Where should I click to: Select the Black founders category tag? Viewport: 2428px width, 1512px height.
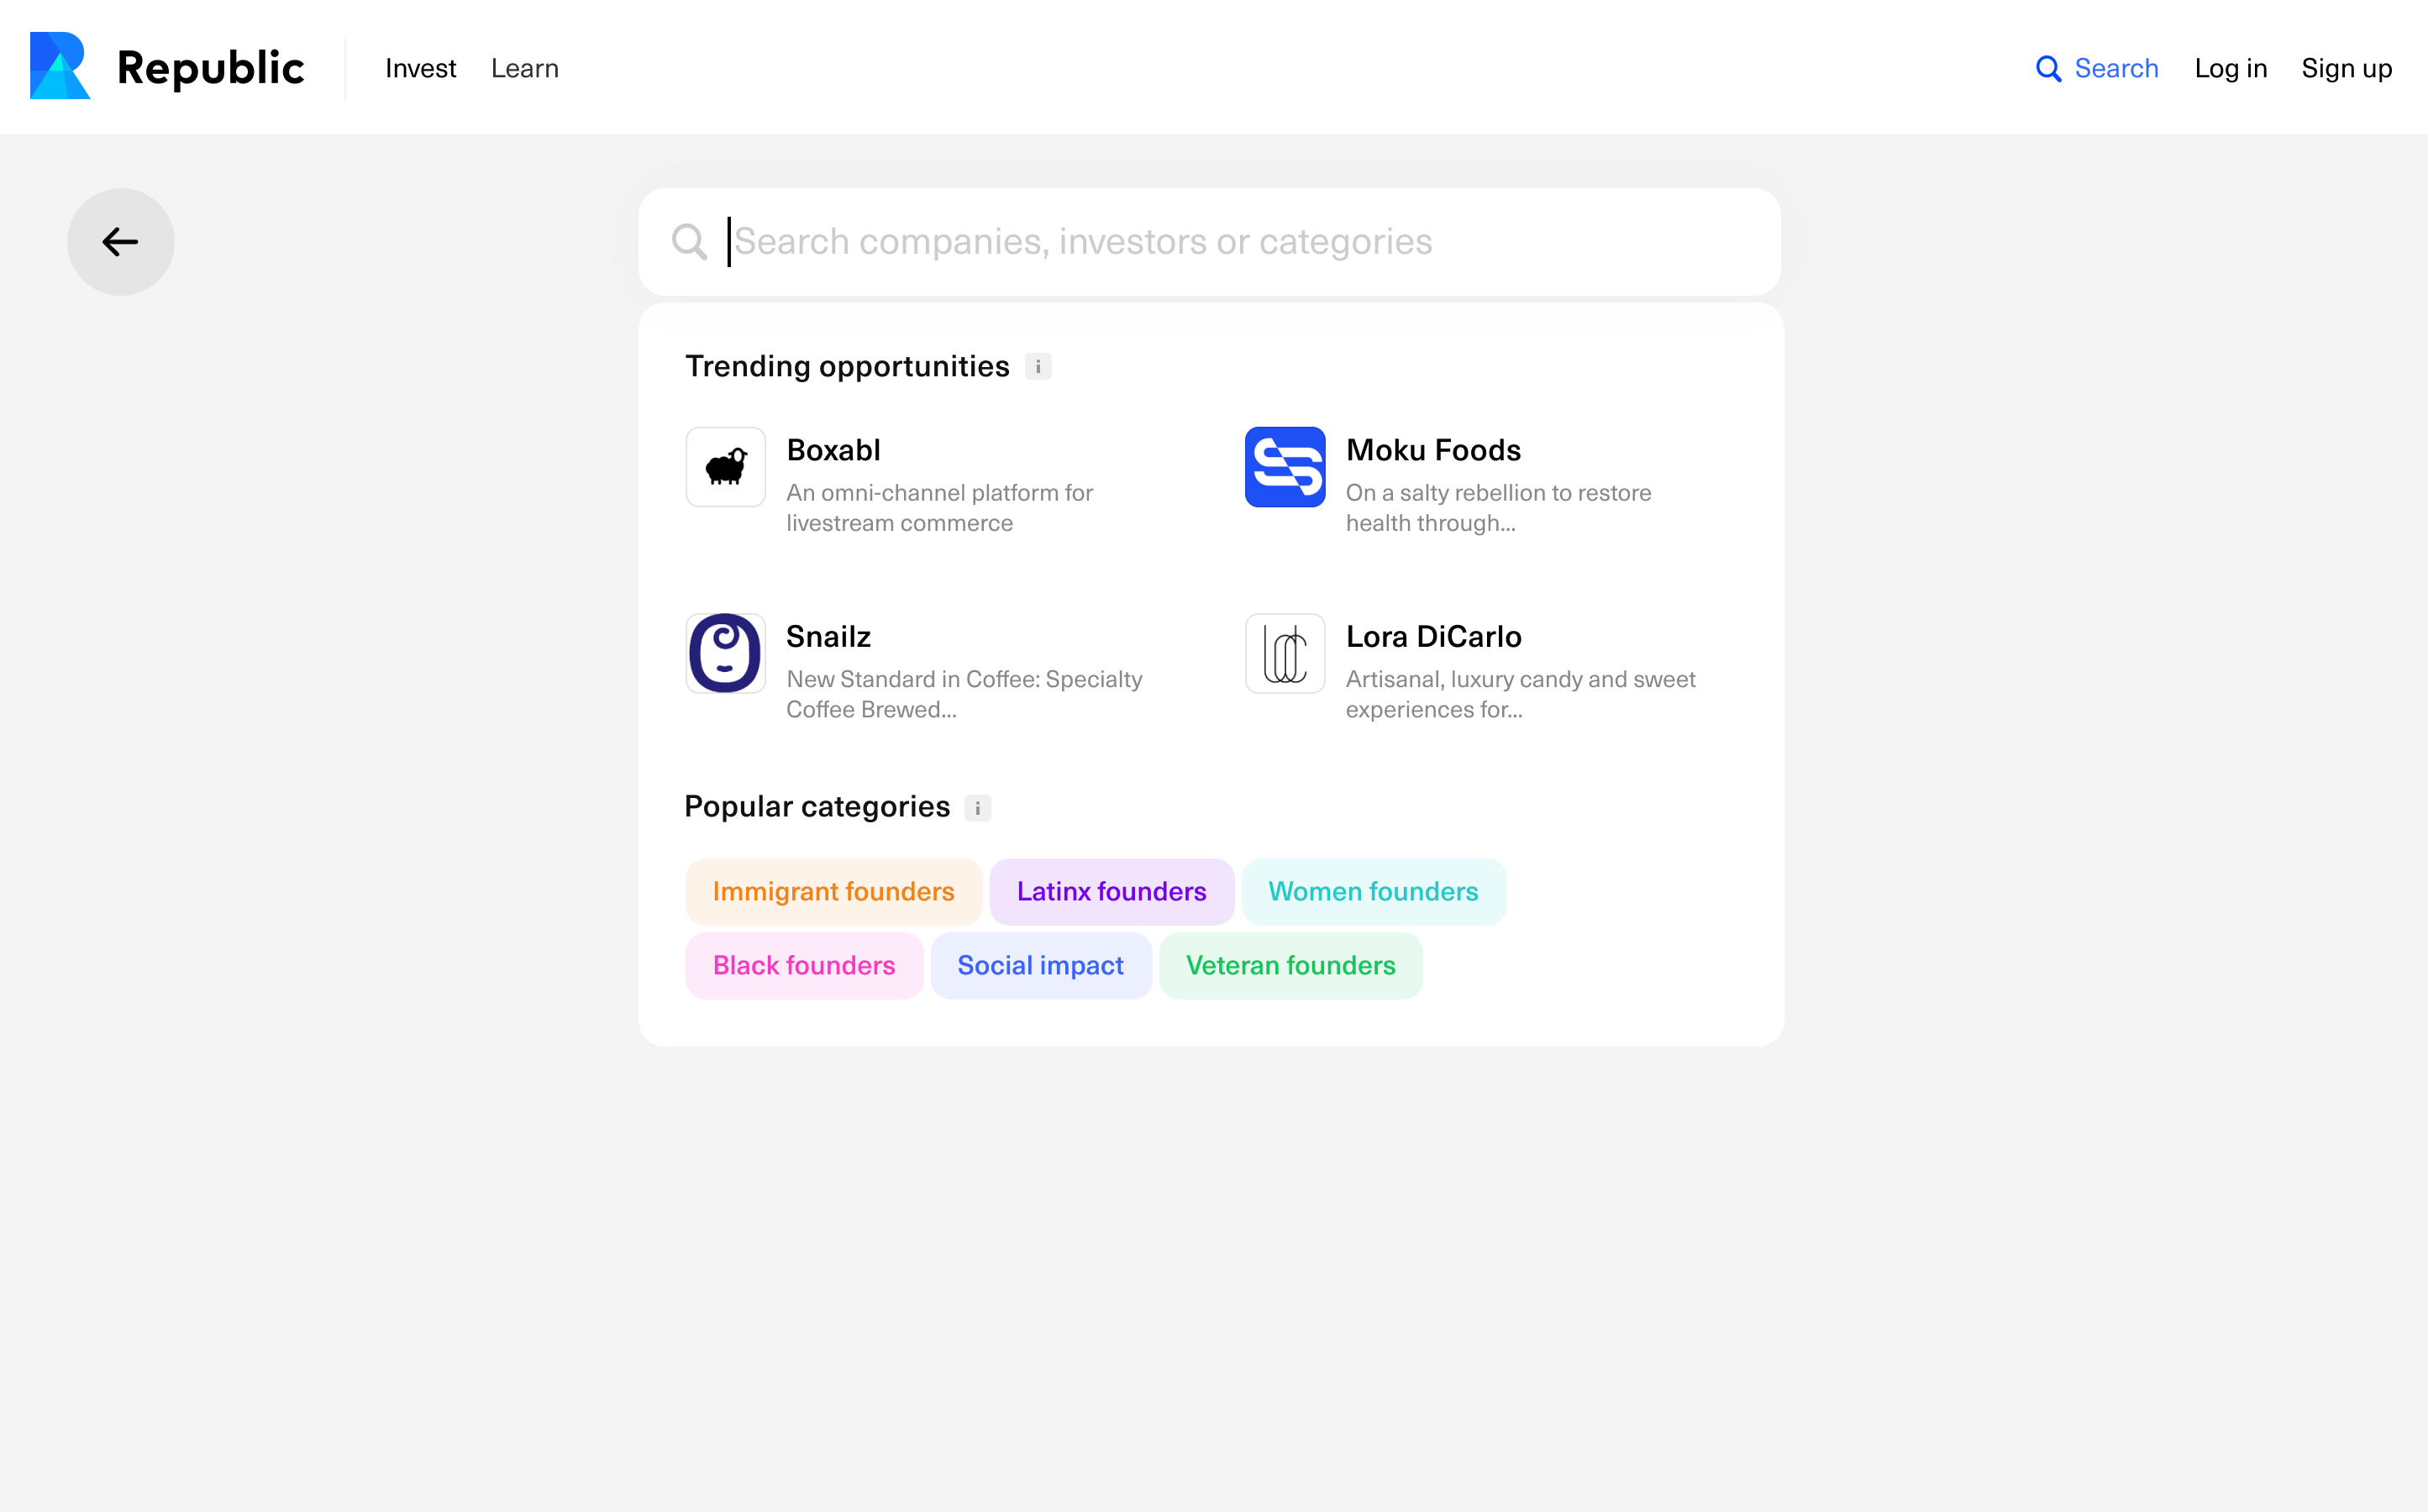pos(805,963)
